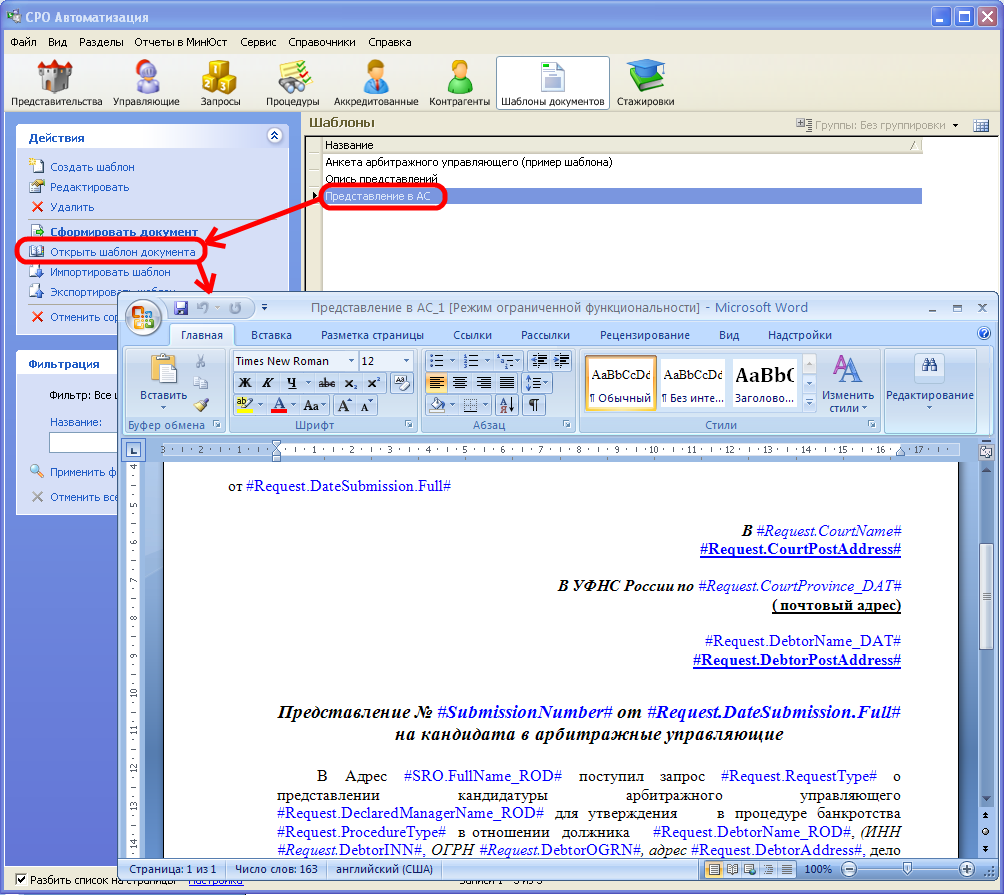1004x895 pixels.
Task: Open the Отчеты в МинЮст menu
Action: [181, 42]
